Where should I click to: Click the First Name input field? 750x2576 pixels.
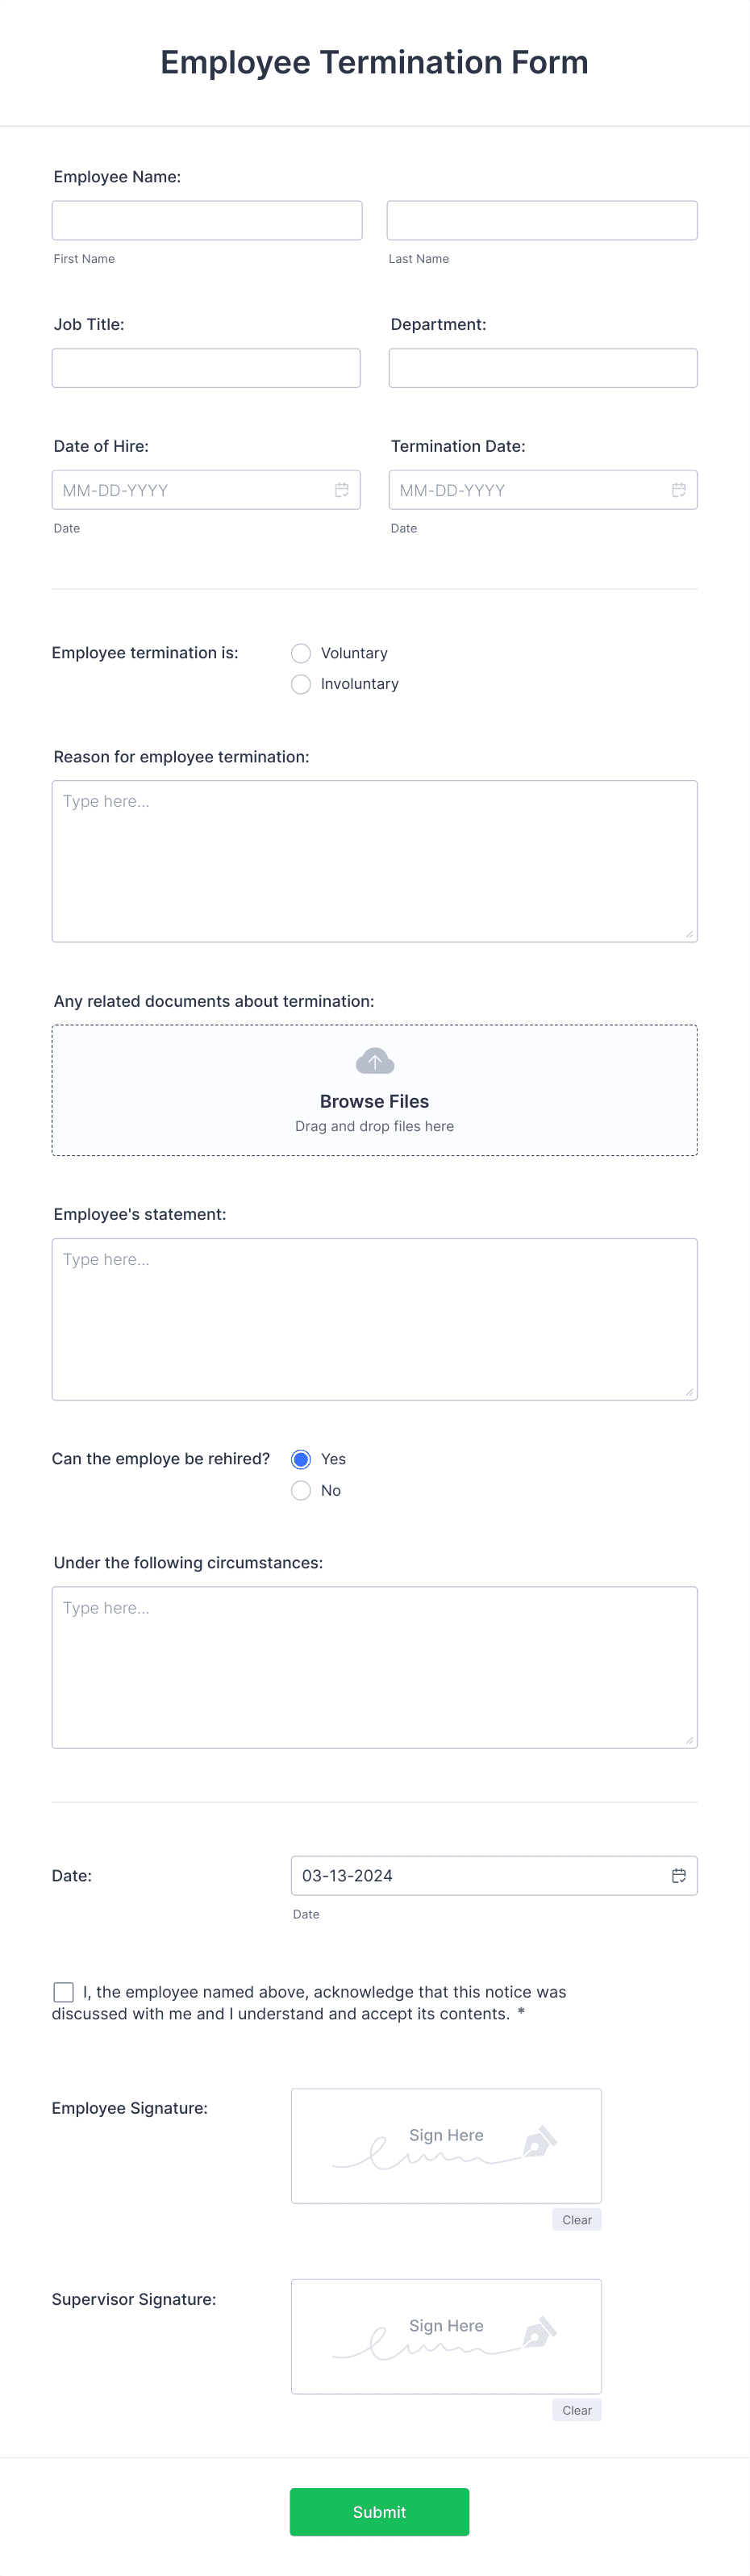point(206,220)
